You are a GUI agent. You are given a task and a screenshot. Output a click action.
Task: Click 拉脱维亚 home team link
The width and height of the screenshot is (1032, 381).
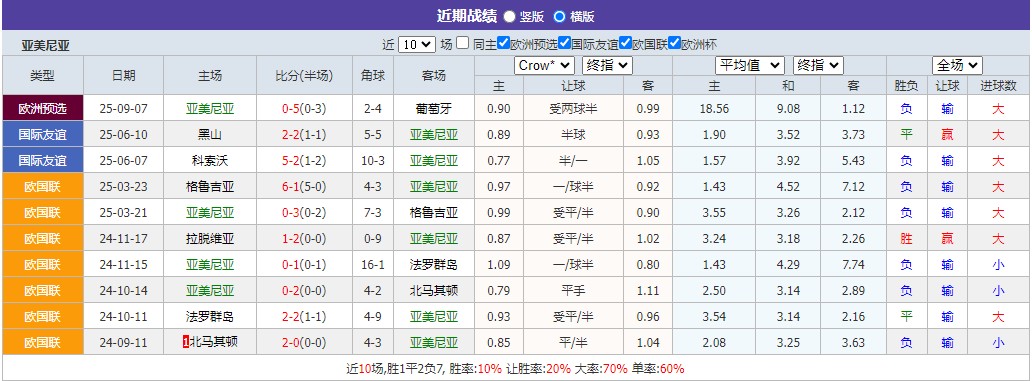coord(210,239)
